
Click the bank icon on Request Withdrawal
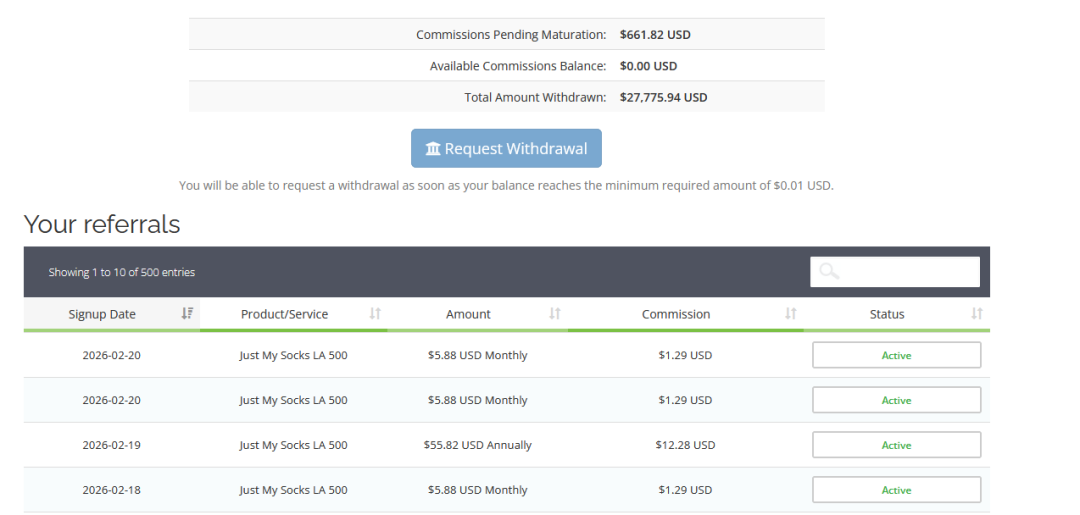433,149
